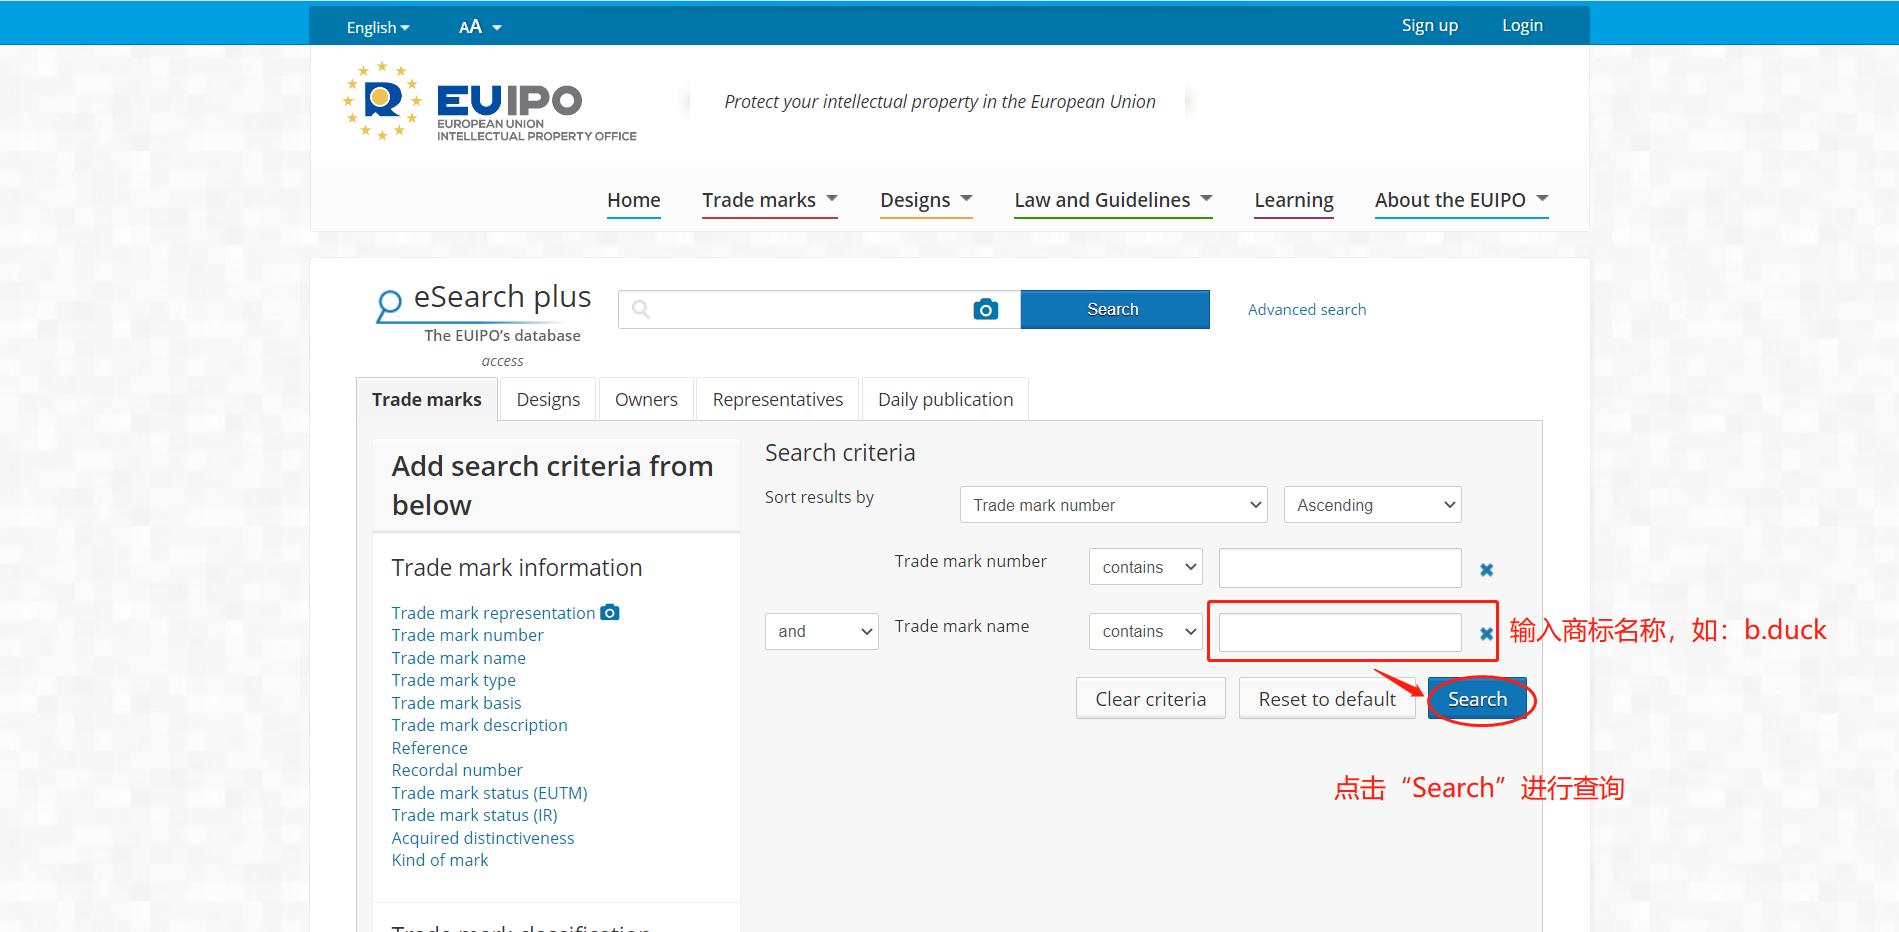
Task: Open the Login link
Action: [1521, 26]
